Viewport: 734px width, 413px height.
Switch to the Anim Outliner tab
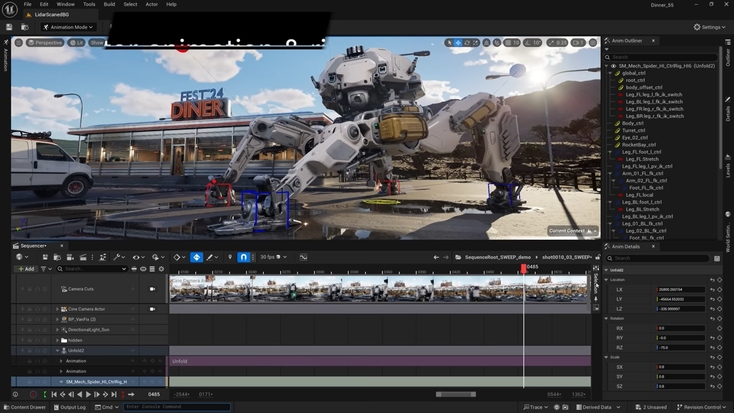click(x=627, y=41)
